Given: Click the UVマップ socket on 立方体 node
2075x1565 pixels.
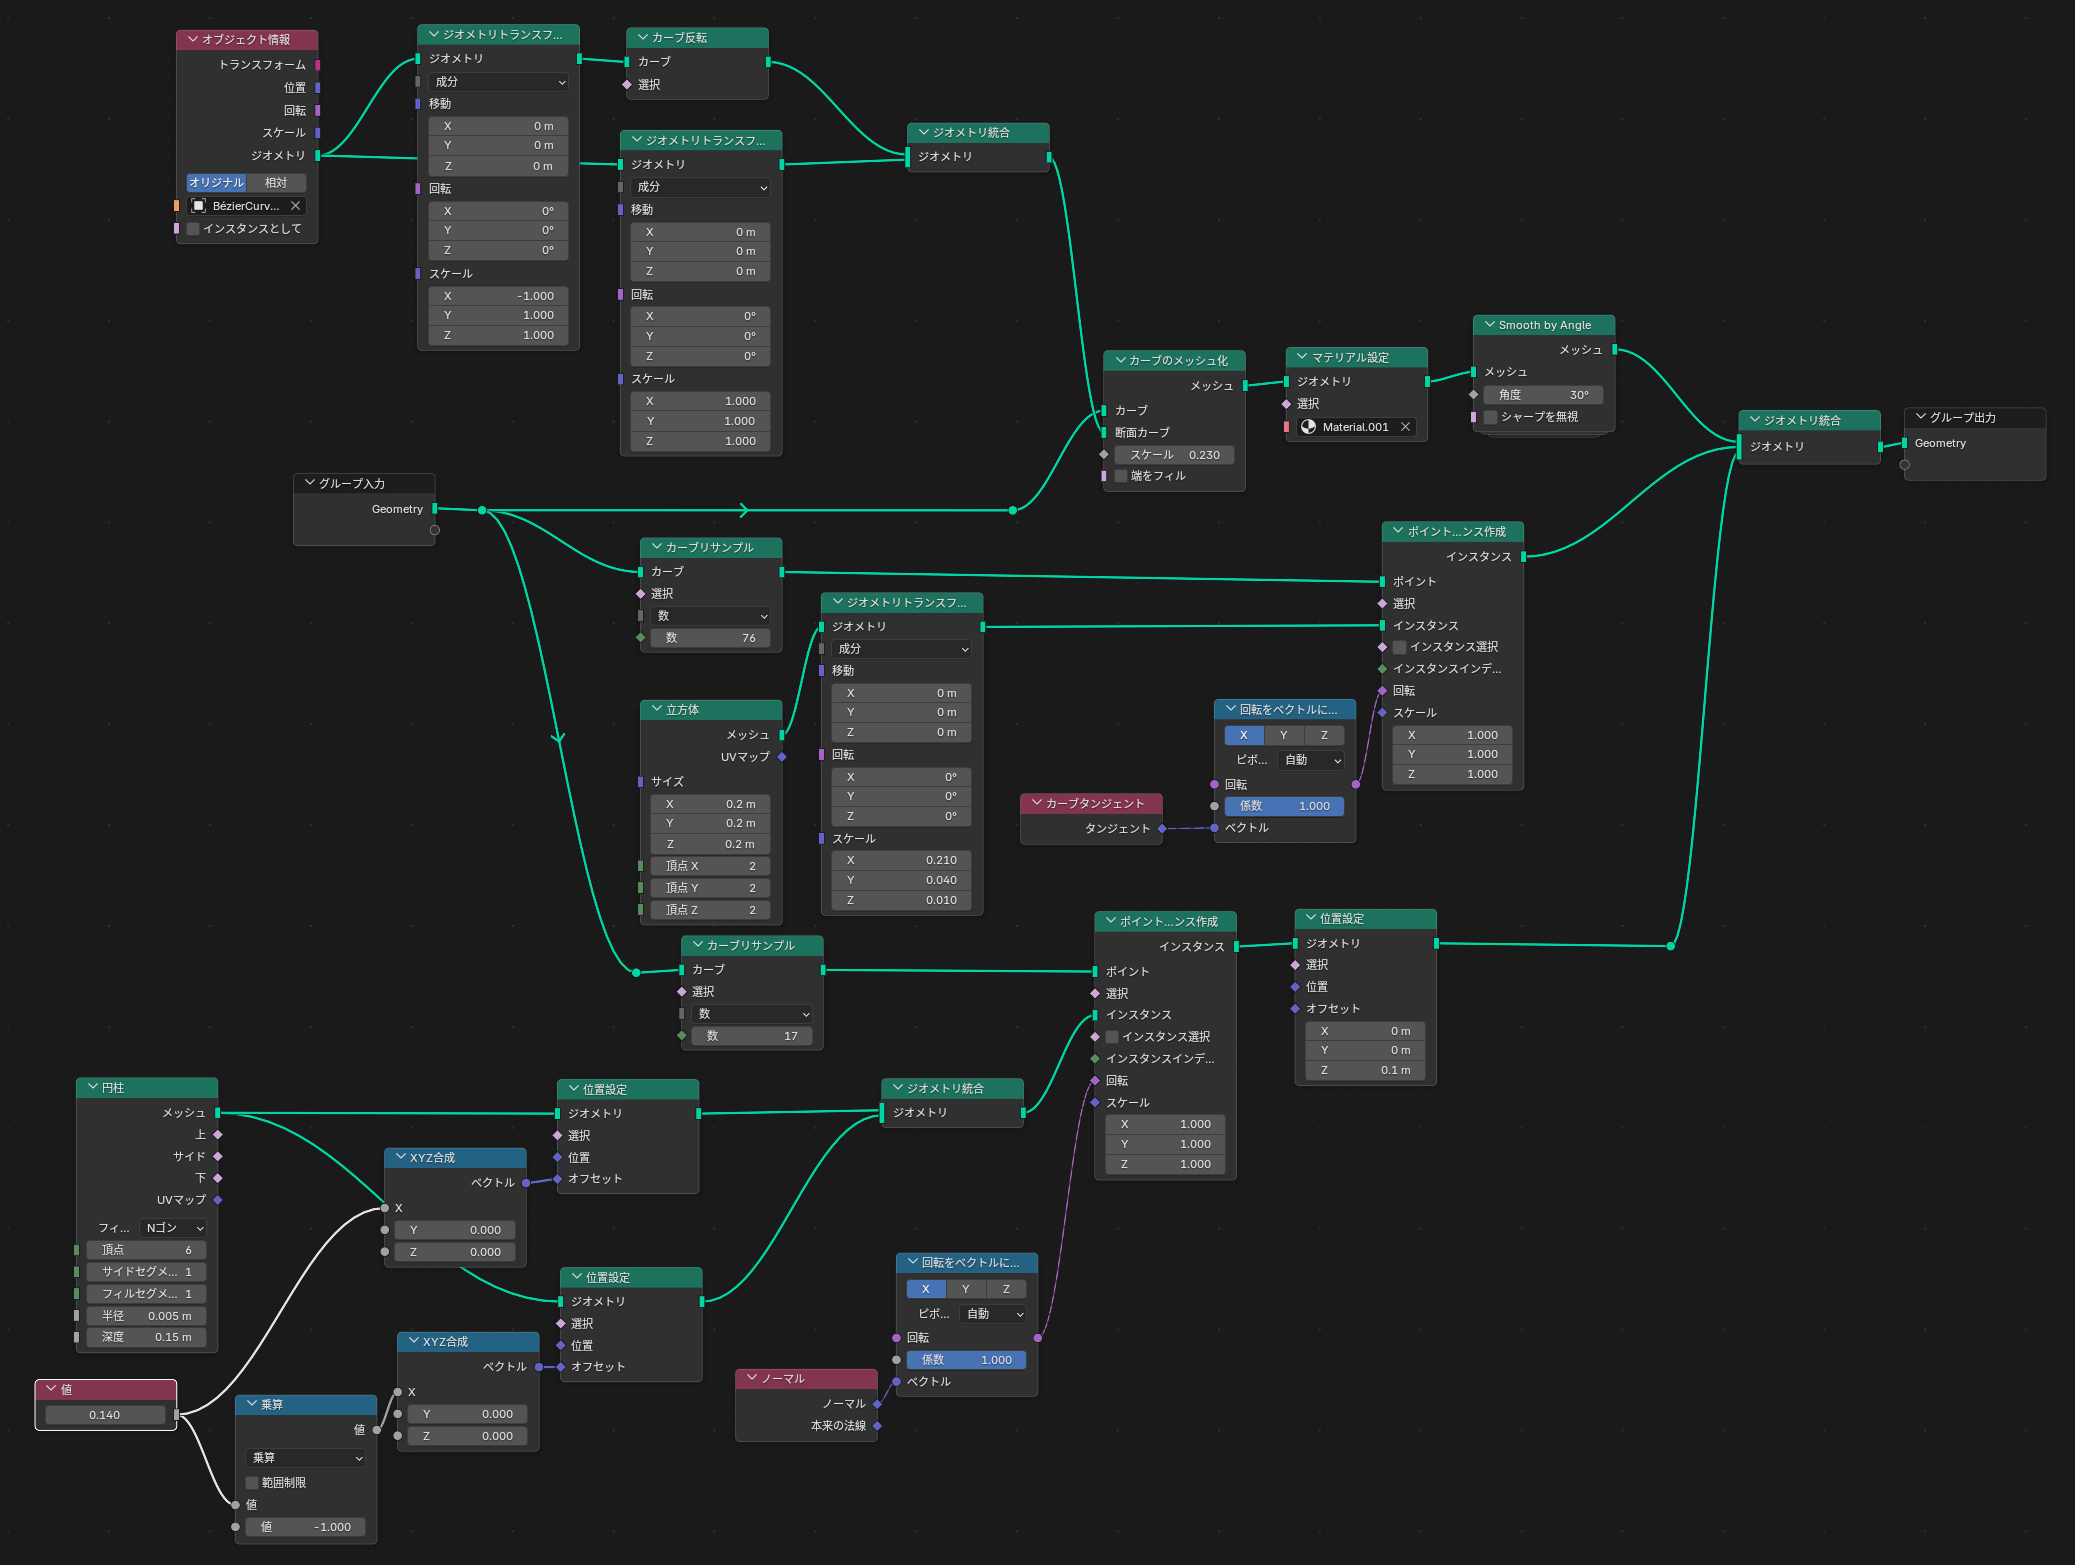Looking at the screenshot, I should coord(782,757).
